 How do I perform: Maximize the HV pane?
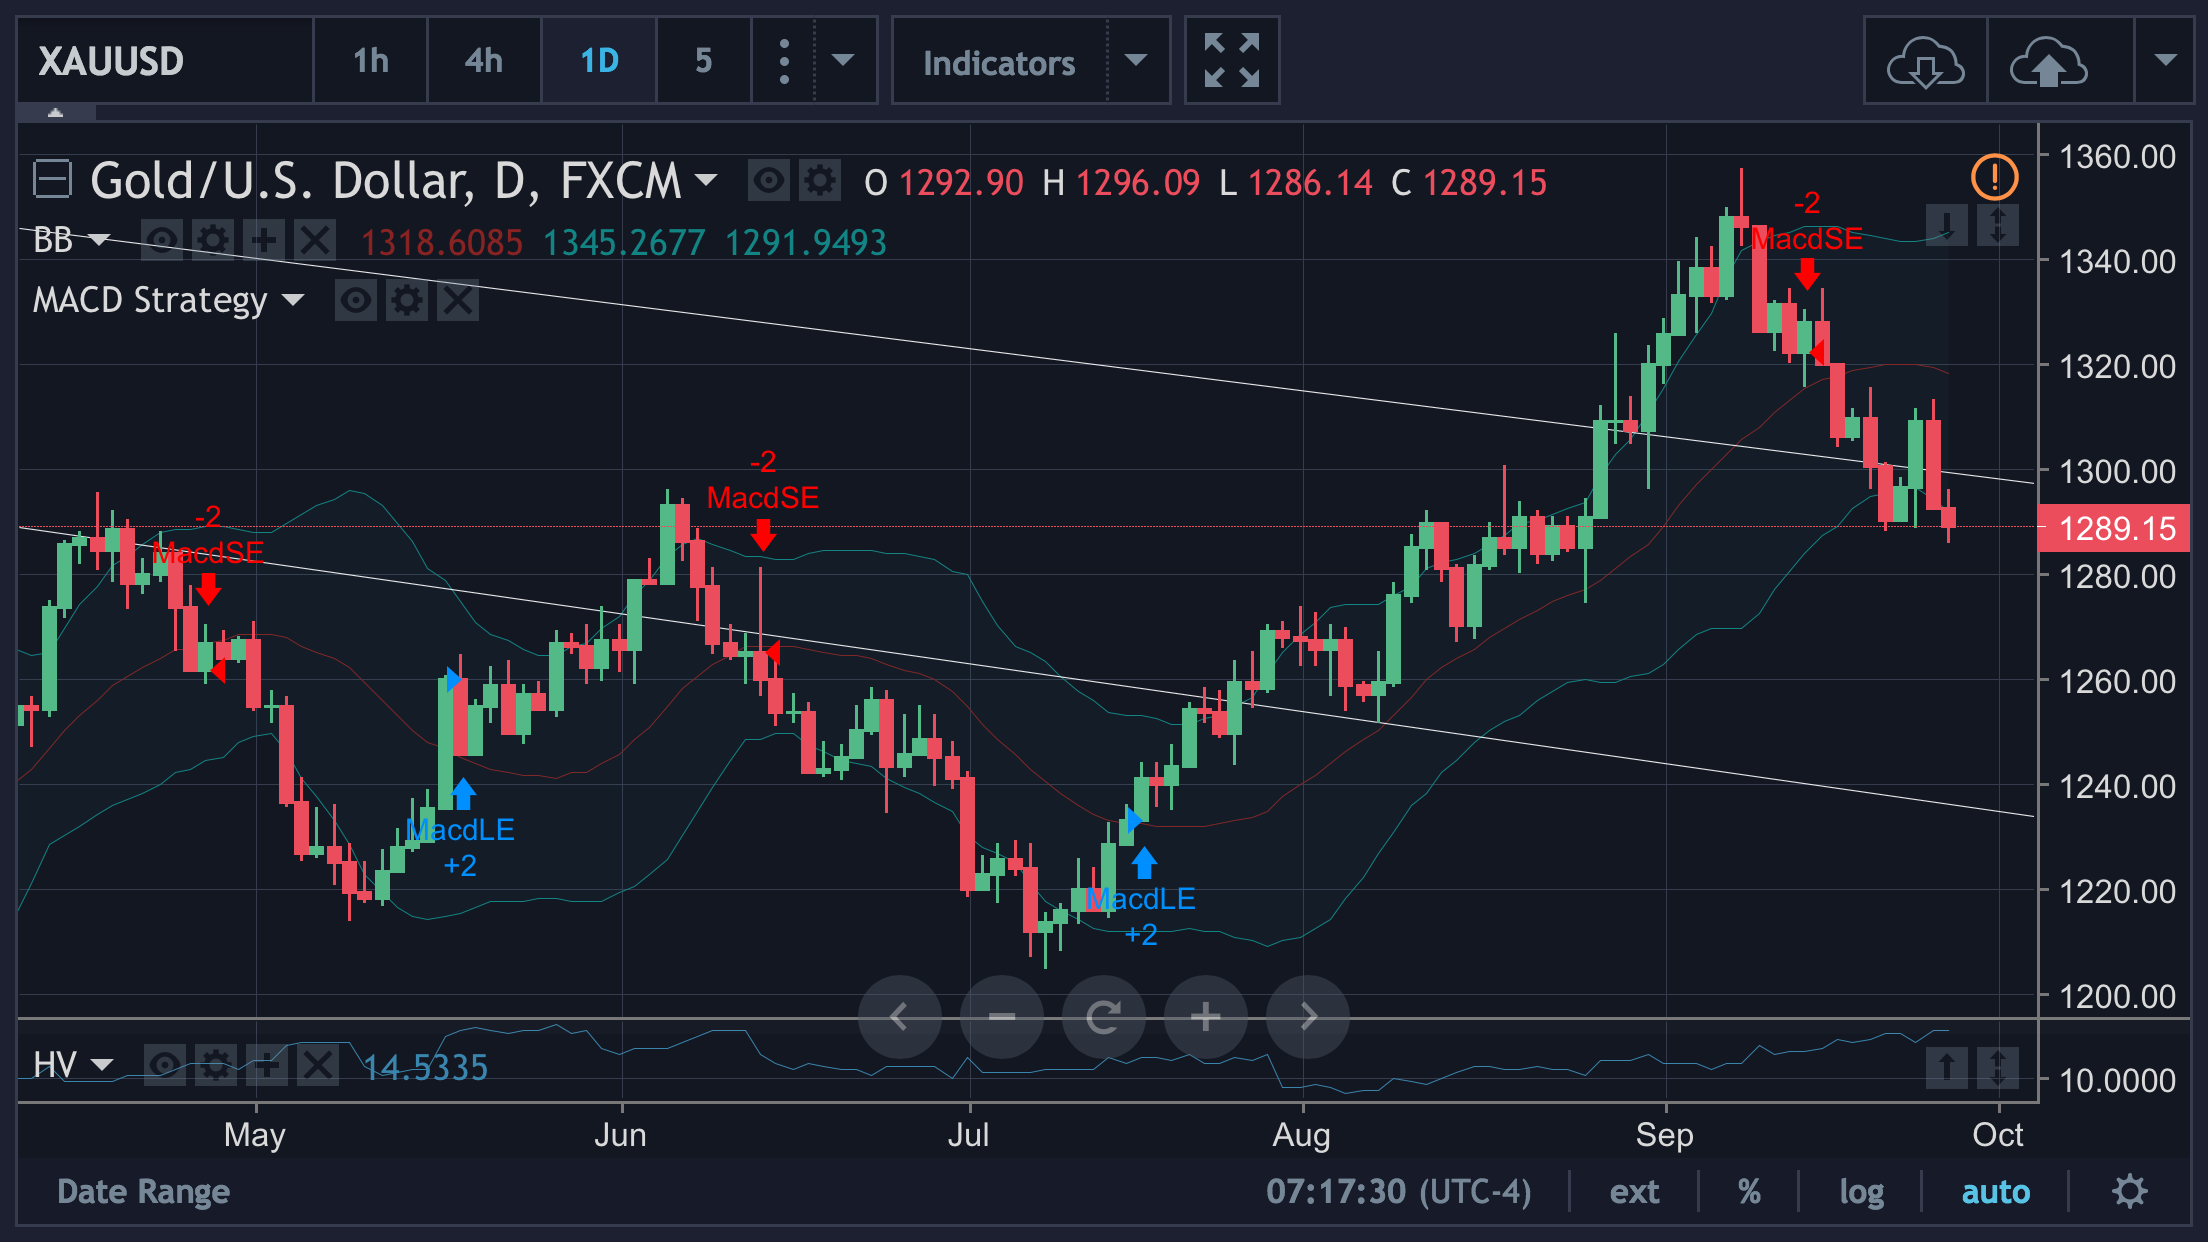[1998, 1067]
